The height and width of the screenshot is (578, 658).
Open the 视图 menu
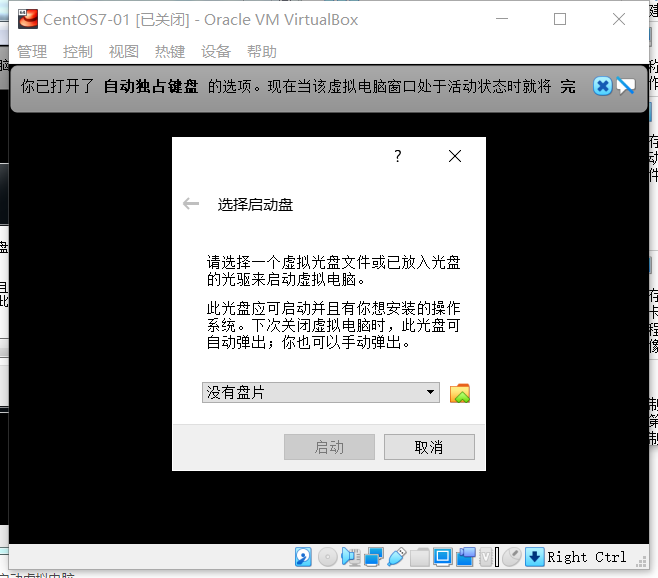pos(124,52)
